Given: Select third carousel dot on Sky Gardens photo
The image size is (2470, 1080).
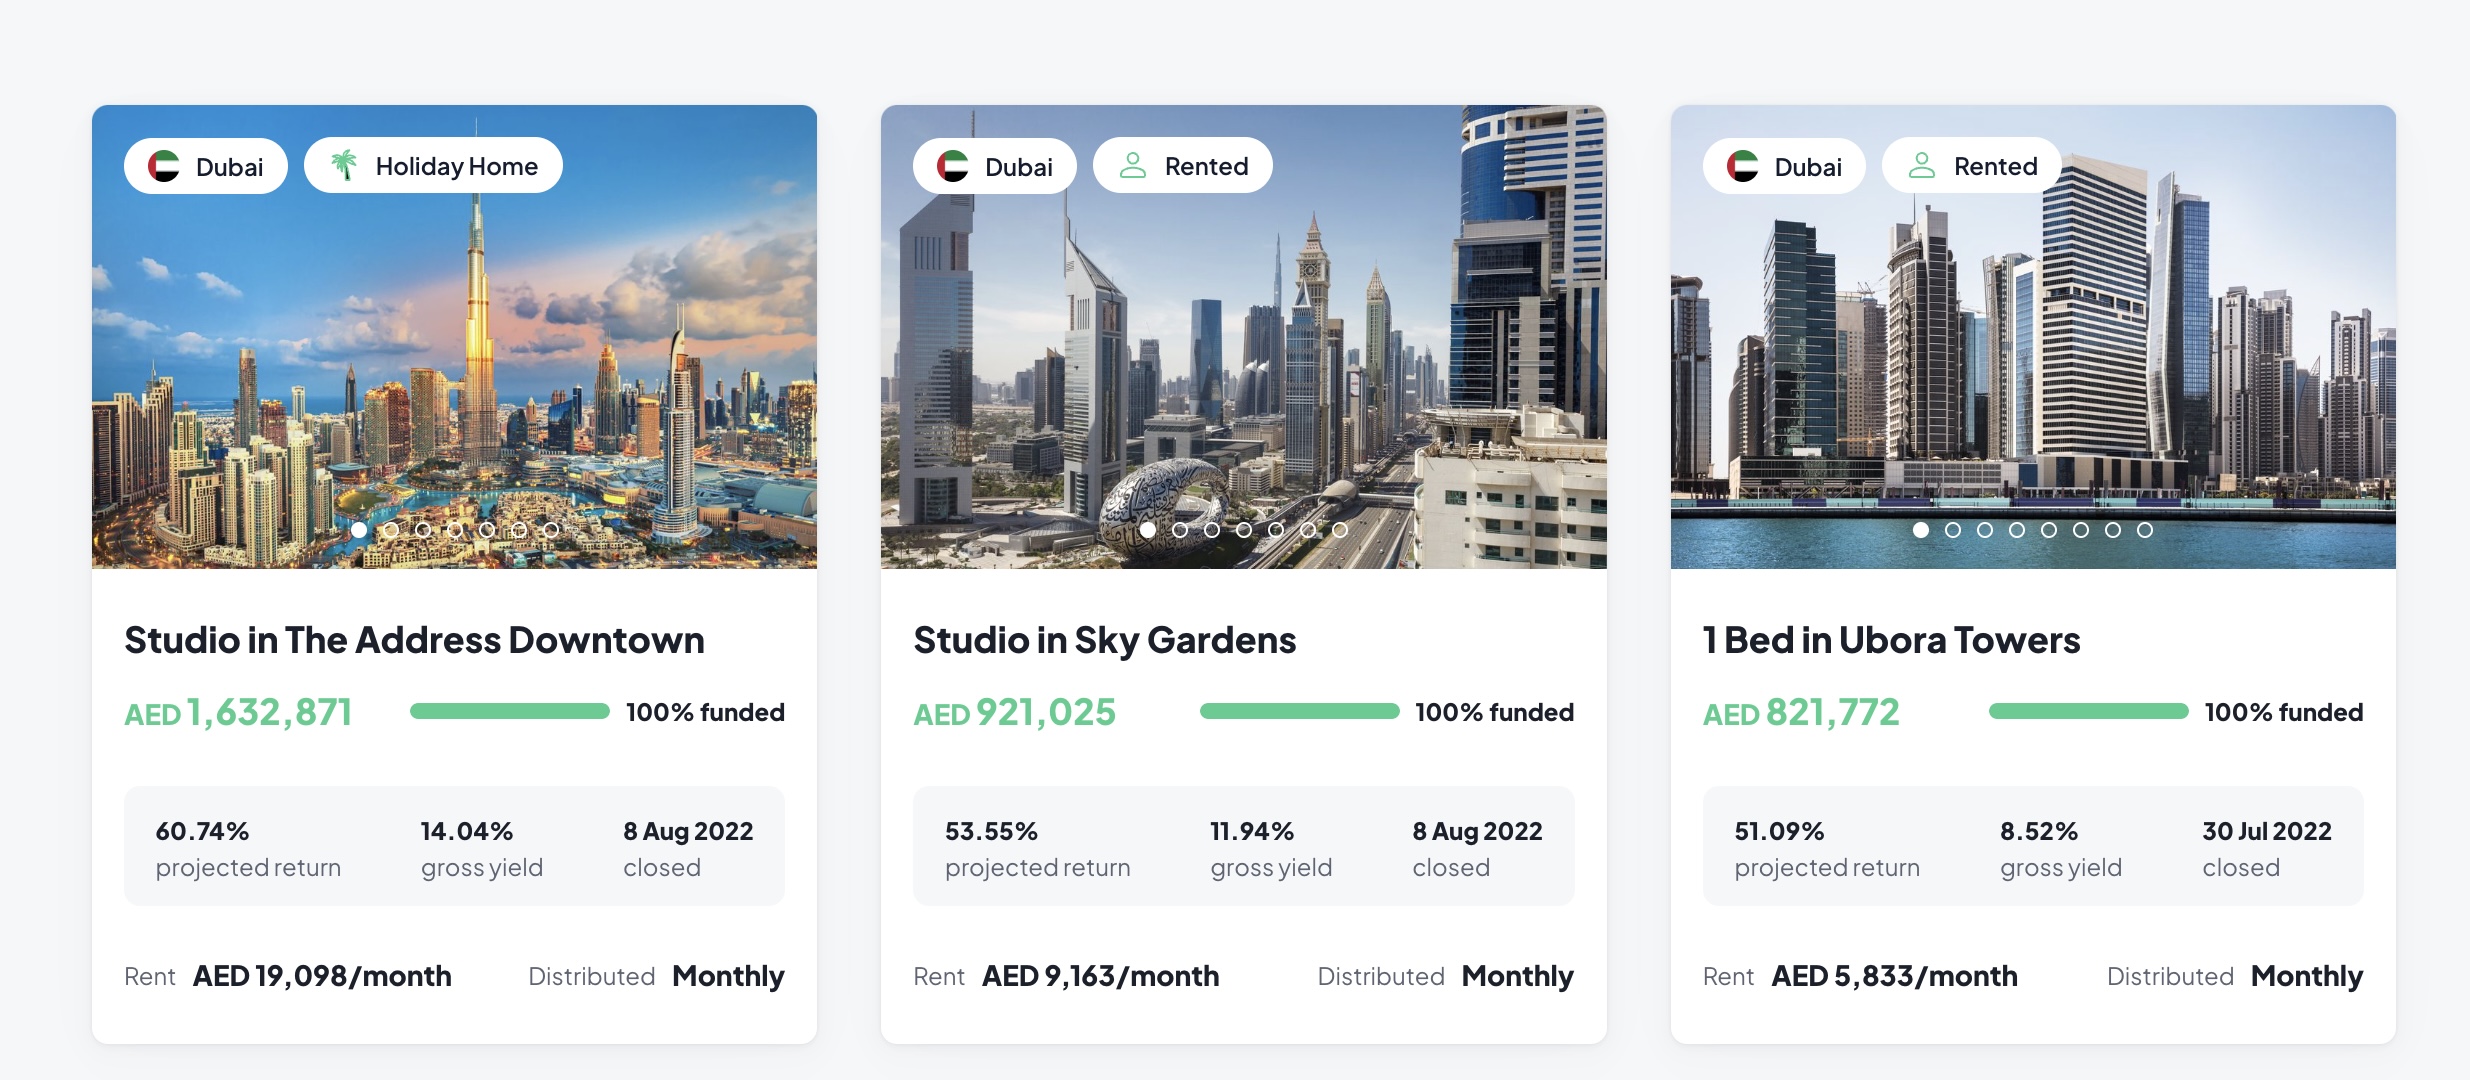Looking at the screenshot, I should coord(1212,530).
